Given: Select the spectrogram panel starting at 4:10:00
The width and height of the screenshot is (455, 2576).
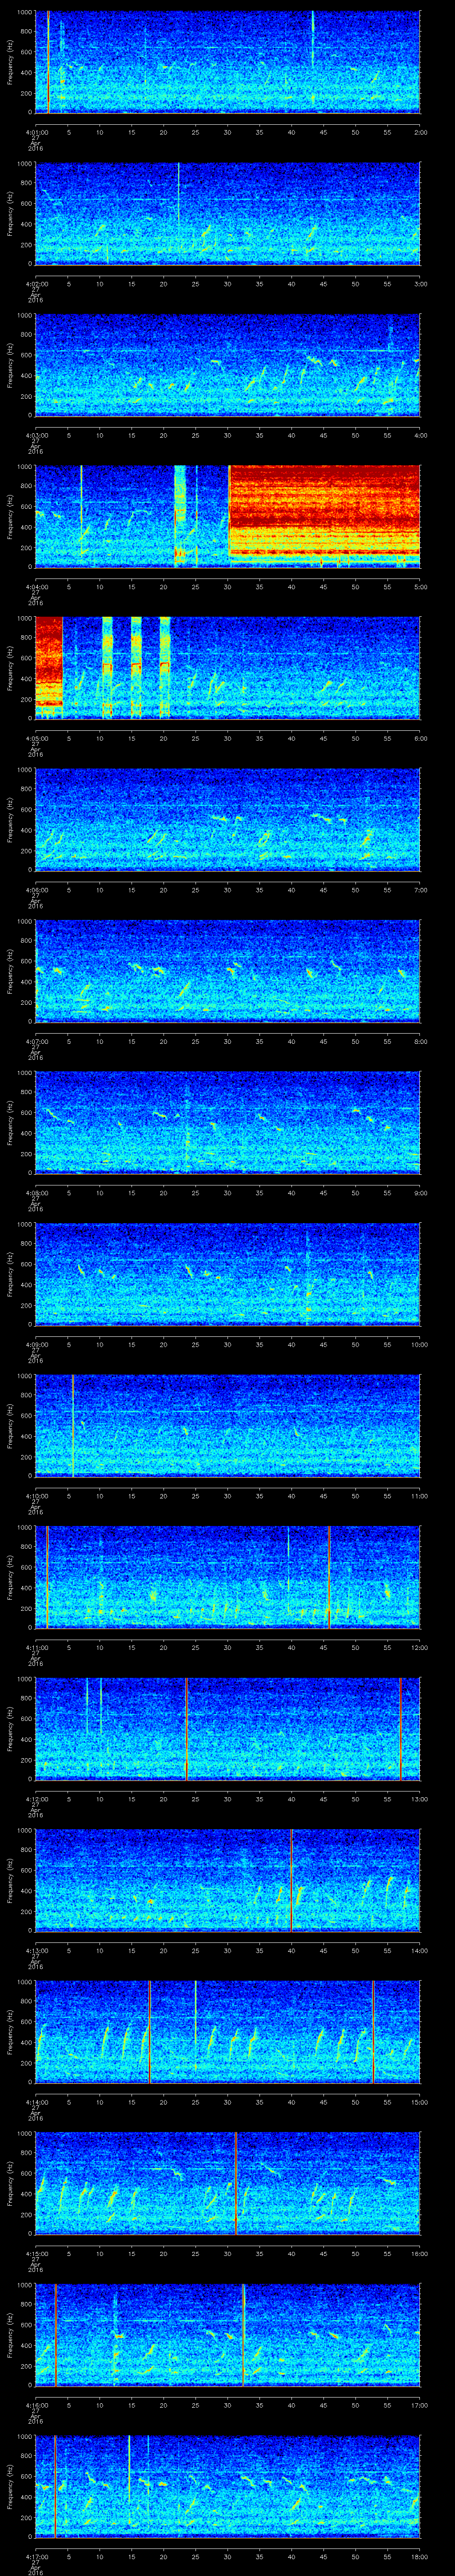Looking at the screenshot, I should 228,1425.
